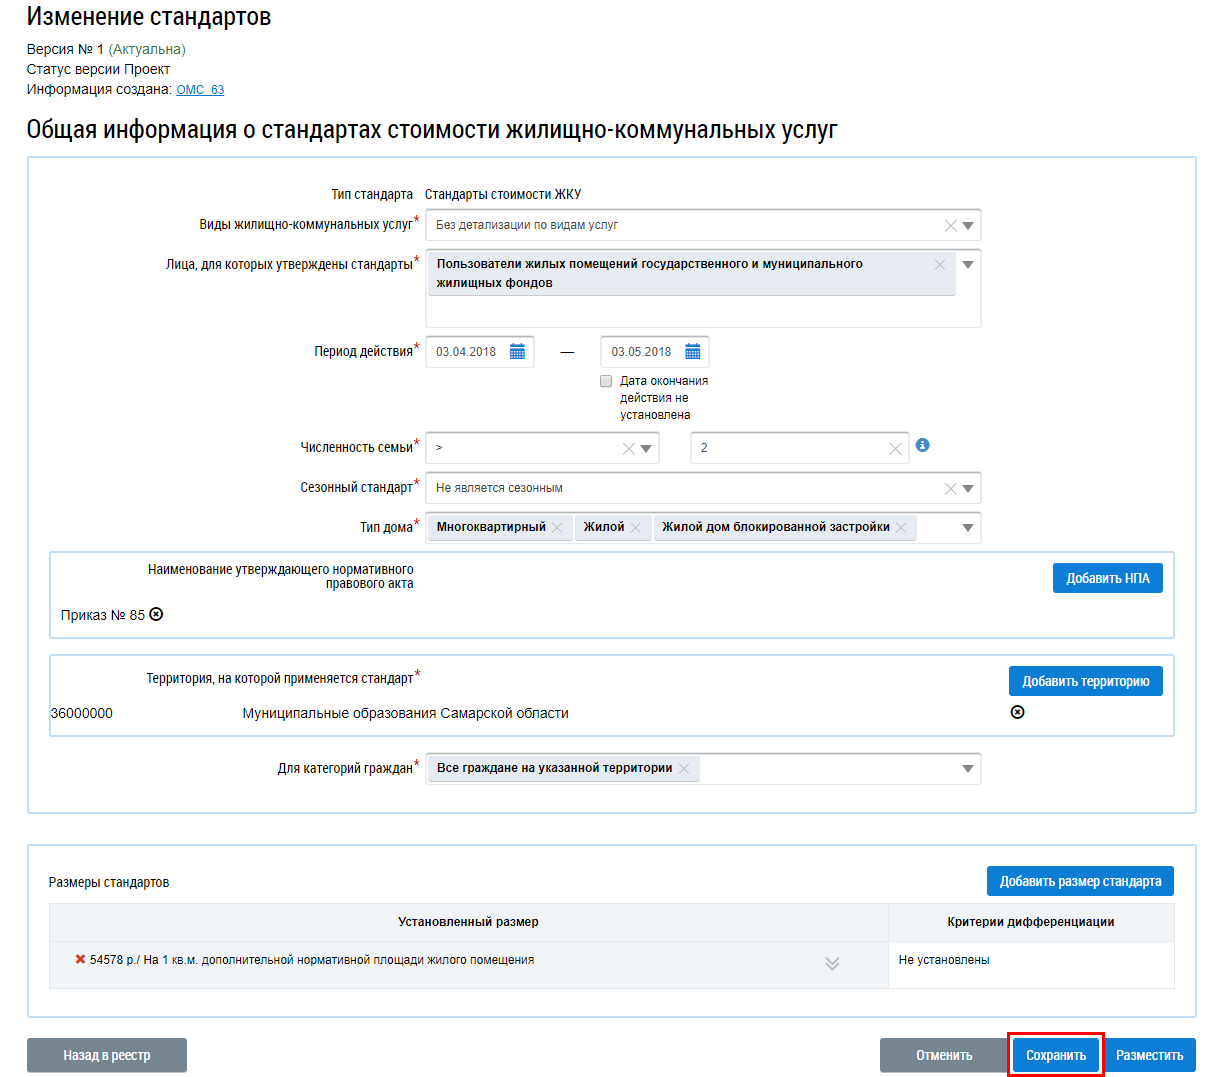Open the persons with approved standards dropdown

point(968,265)
